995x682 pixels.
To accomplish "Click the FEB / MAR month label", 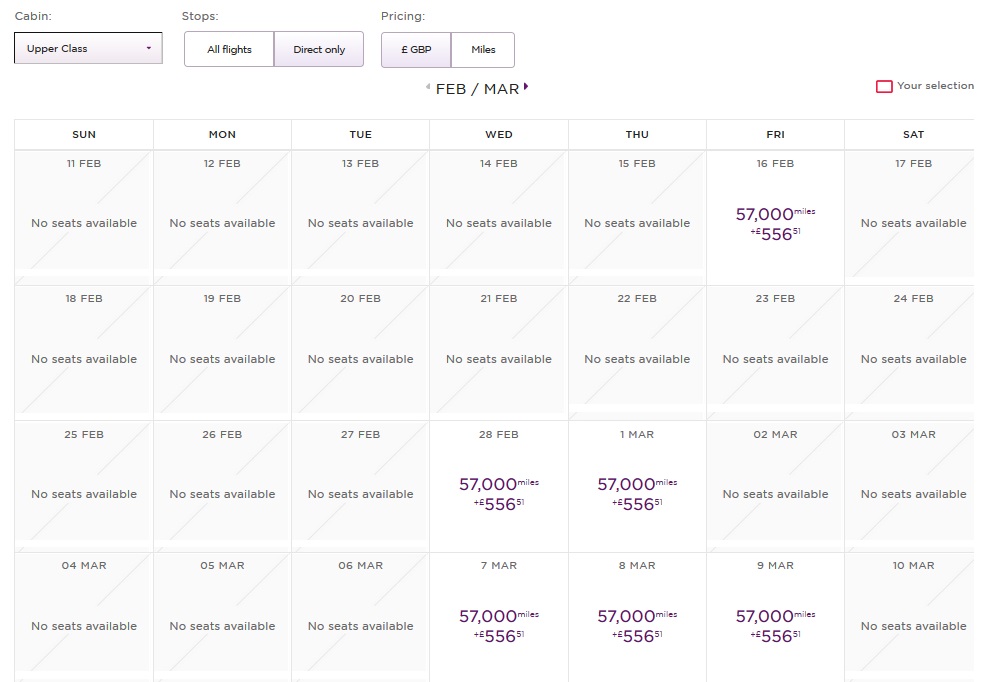I will click(x=477, y=89).
